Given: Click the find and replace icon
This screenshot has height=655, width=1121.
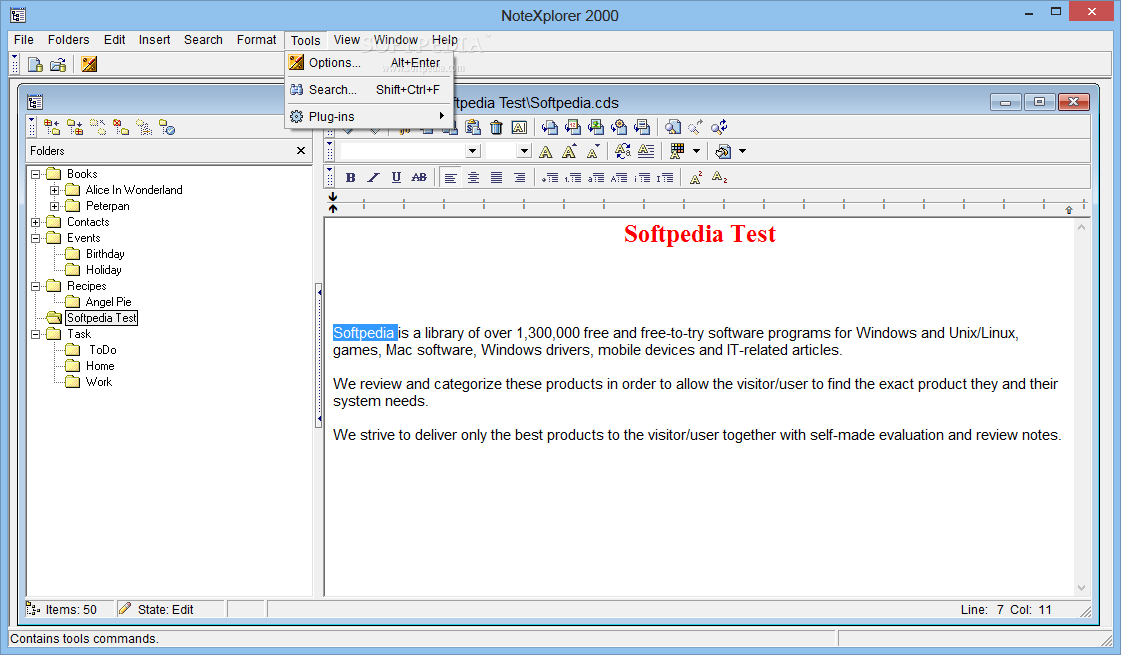Looking at the screenshot, I should pyautogui.click(x=718, y=127).
